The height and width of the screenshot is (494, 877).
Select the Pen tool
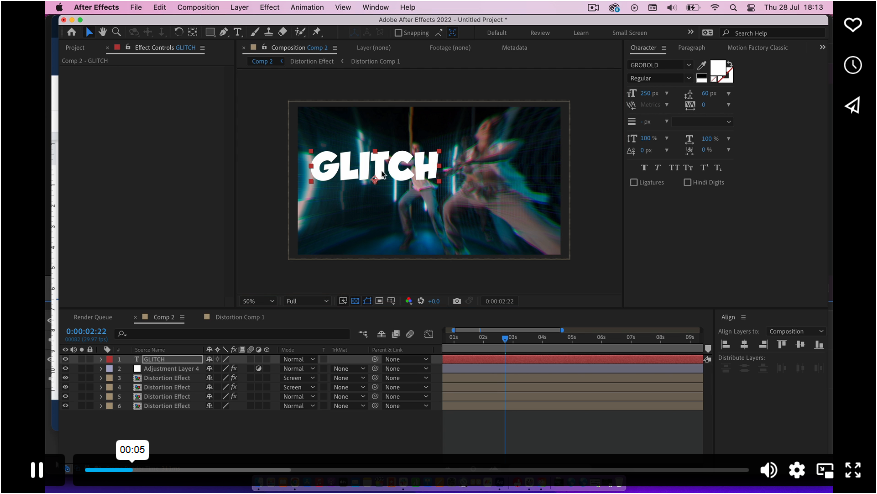click(x=224, y=32)
